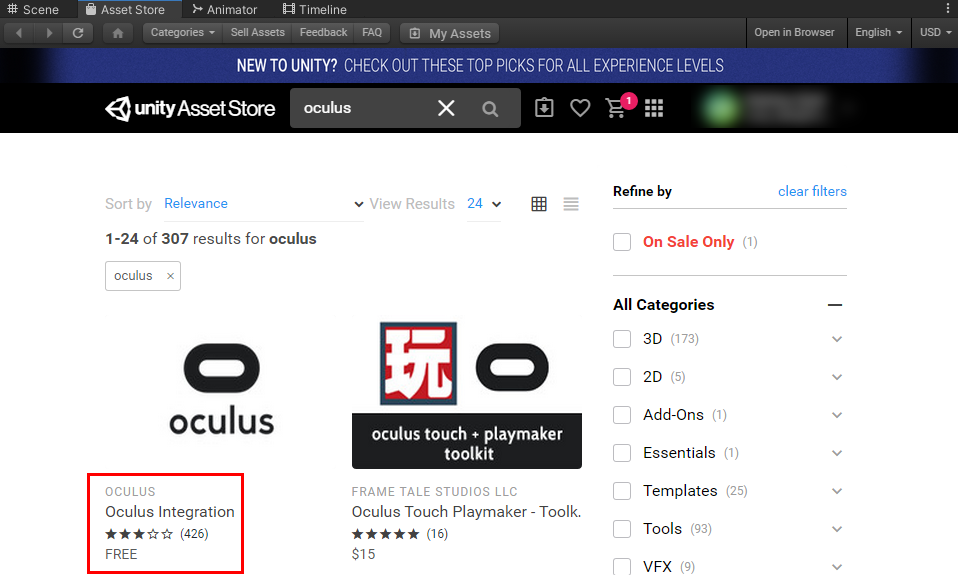Click the clear filters link
The height and width of the screenshot is (575, 958).
pos(812,191)
